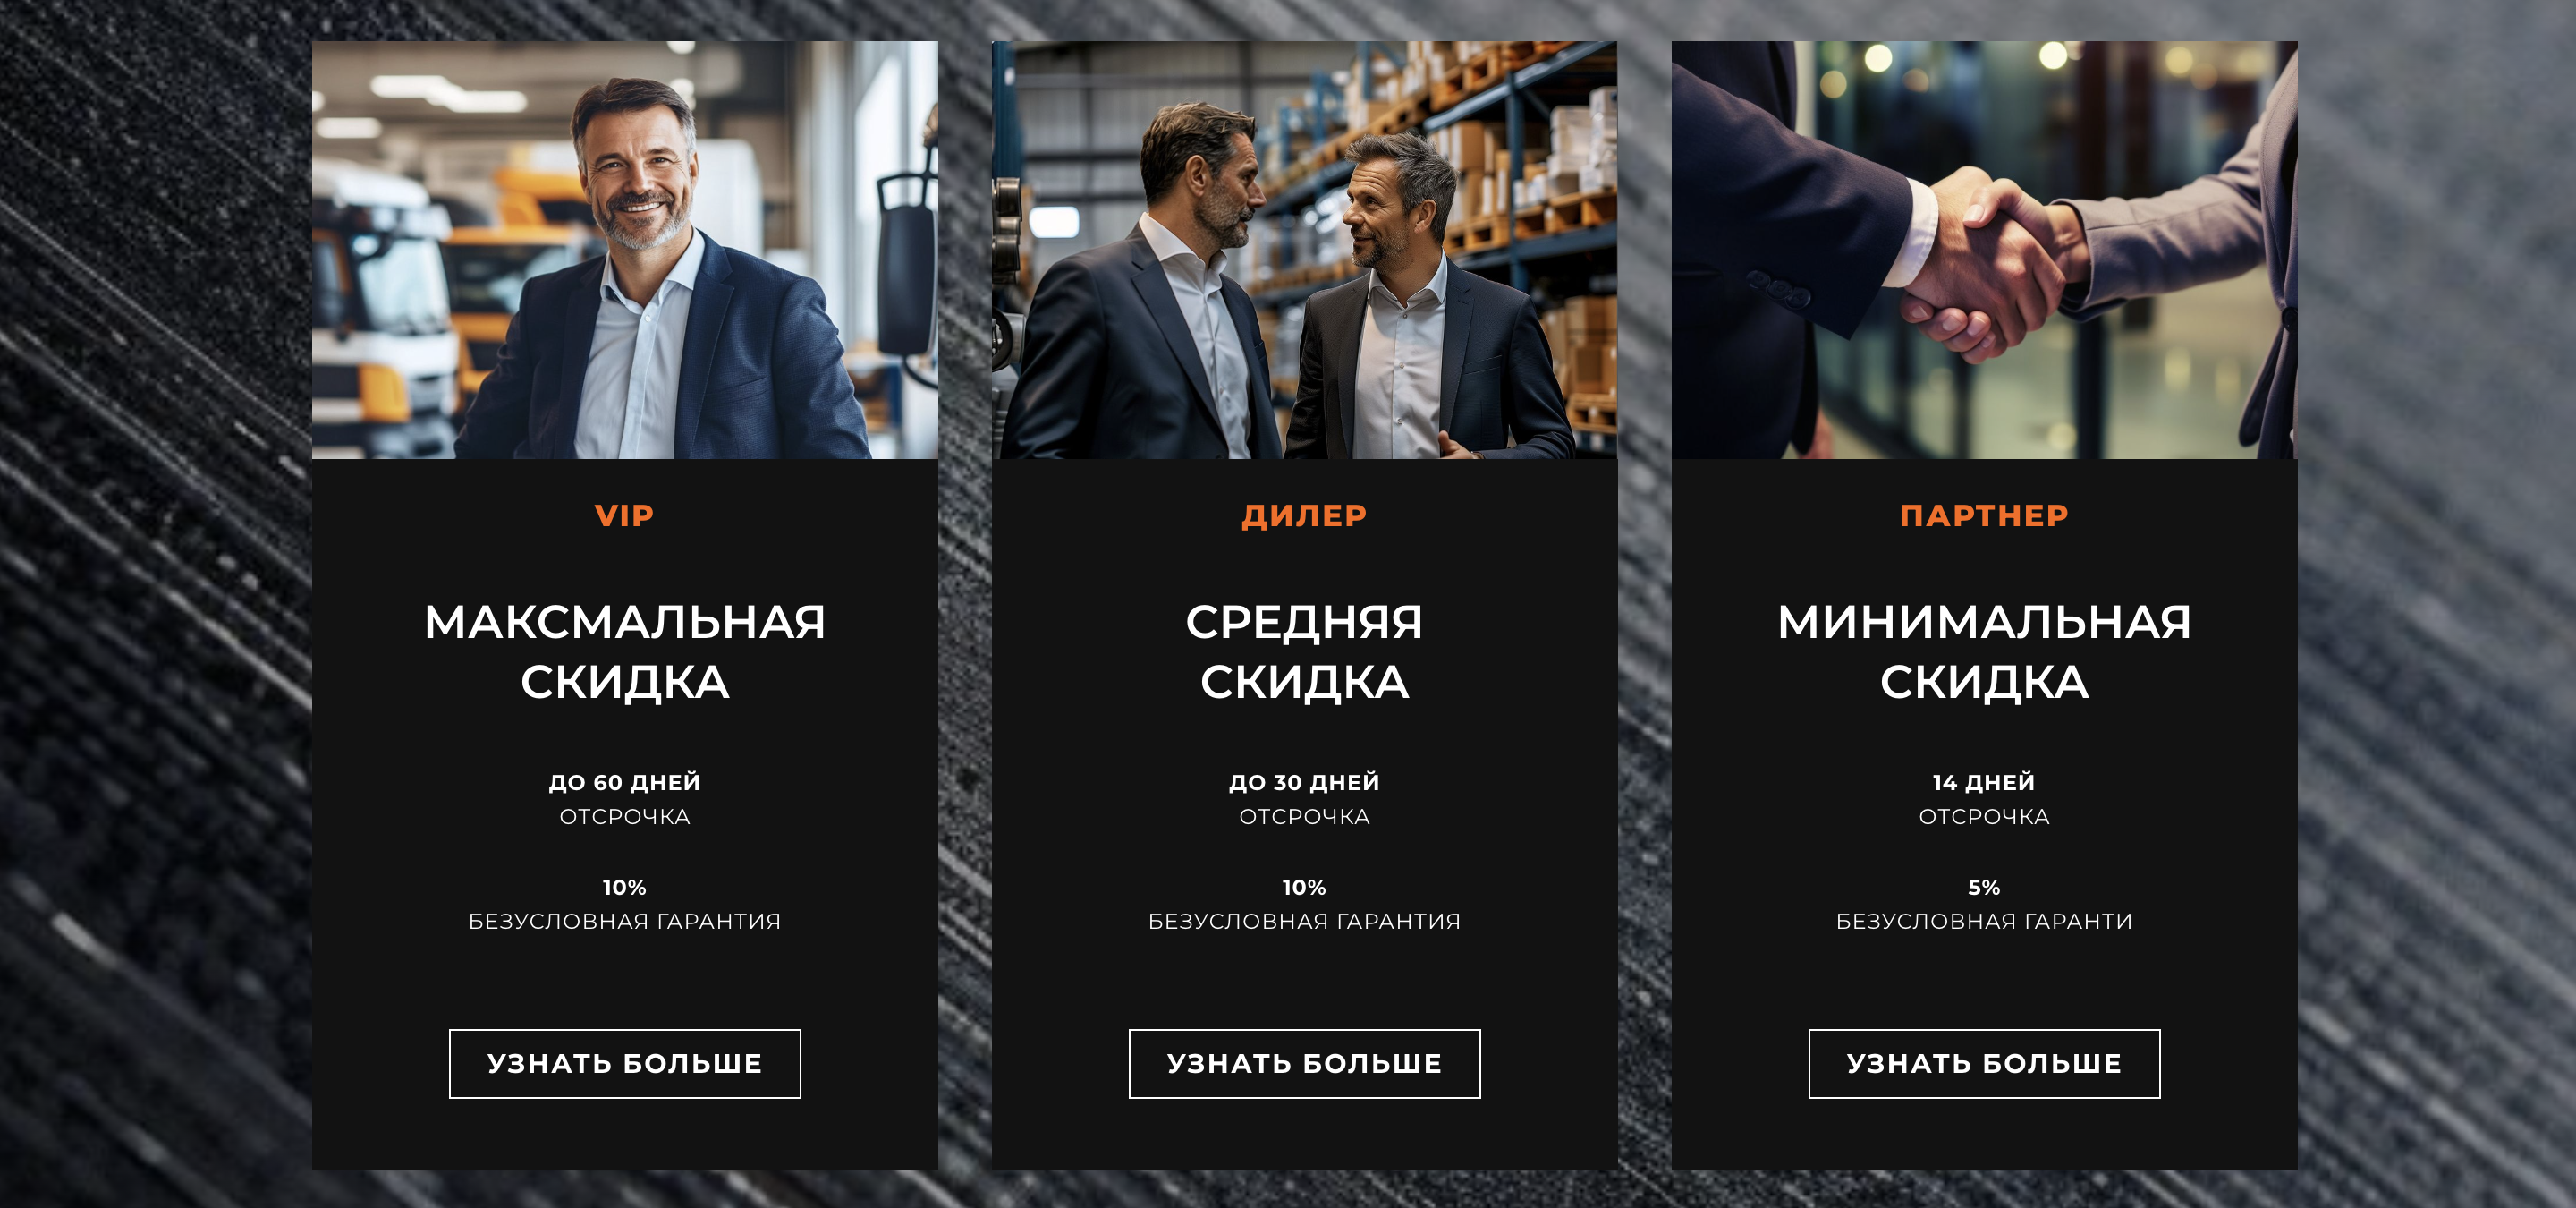The width and height of the screenshot is (2576, 1208).
Task: Click ОТСРОЧКА label in the ПАРТНЕР card
Action: (1984, 817)
